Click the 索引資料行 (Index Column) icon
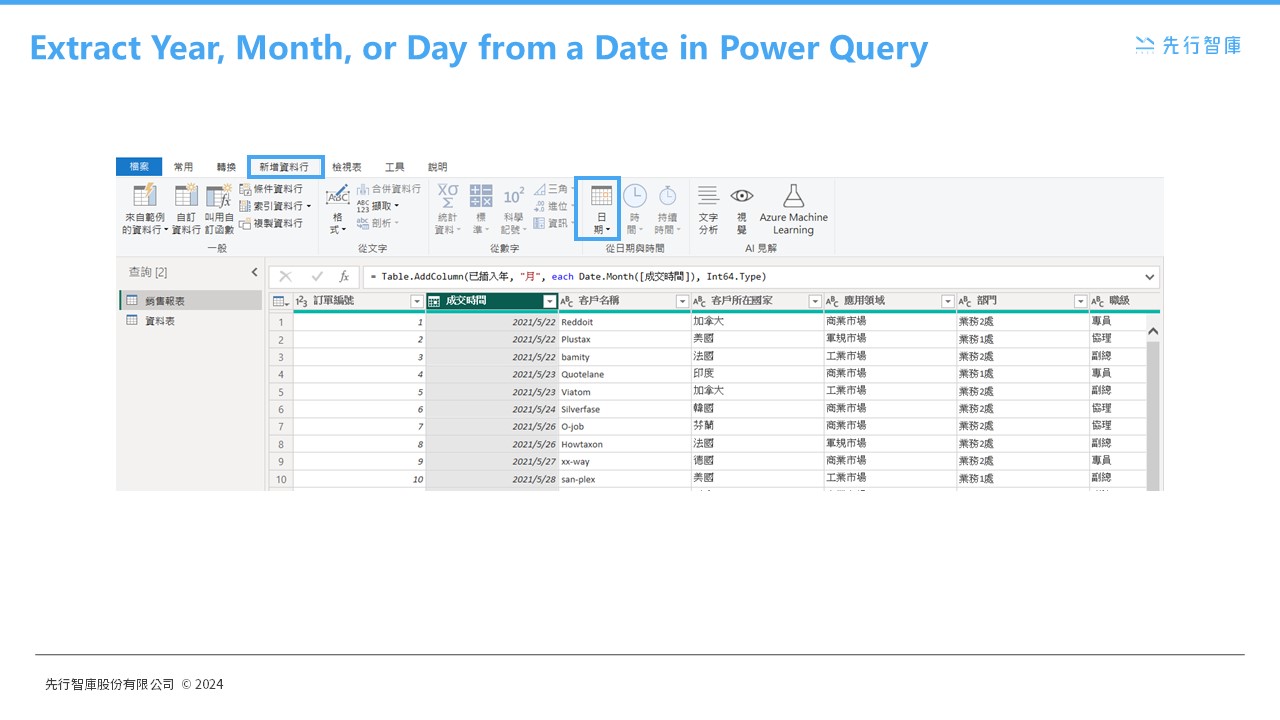This screenshot has width=1280, height=720. (270, 206)
